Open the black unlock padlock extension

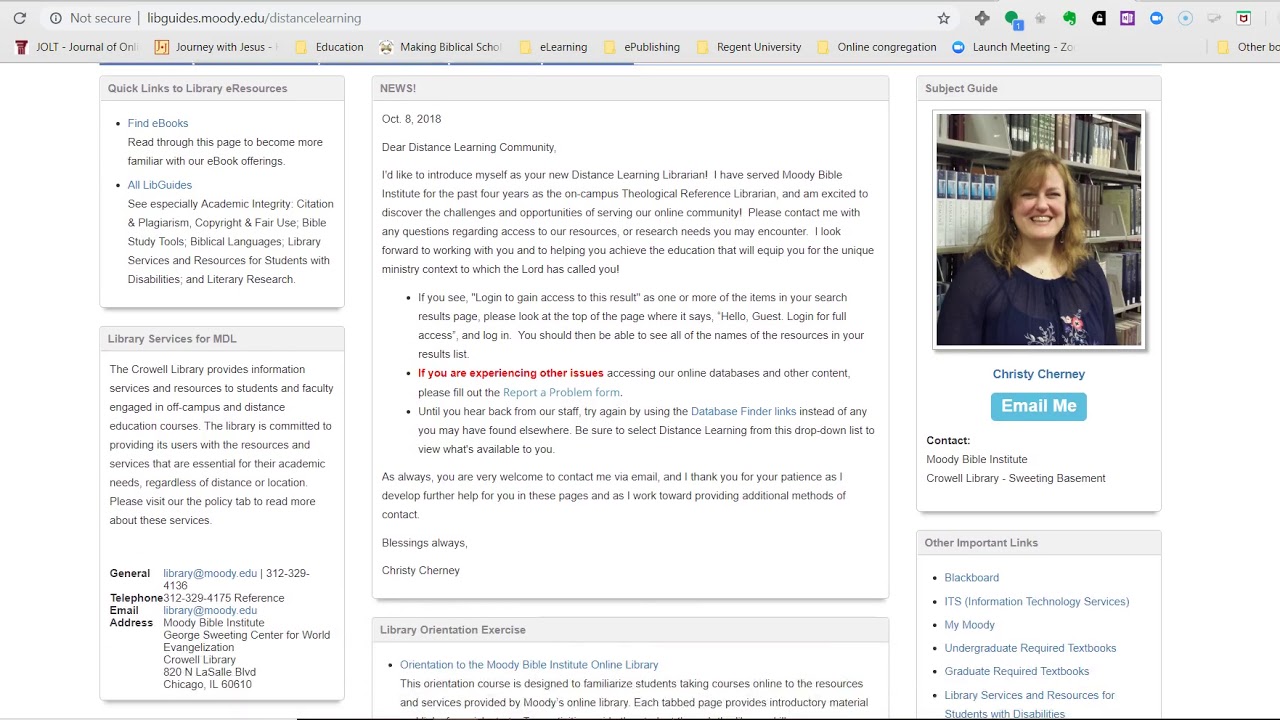pyautogui.click(x=1099, y=18)
